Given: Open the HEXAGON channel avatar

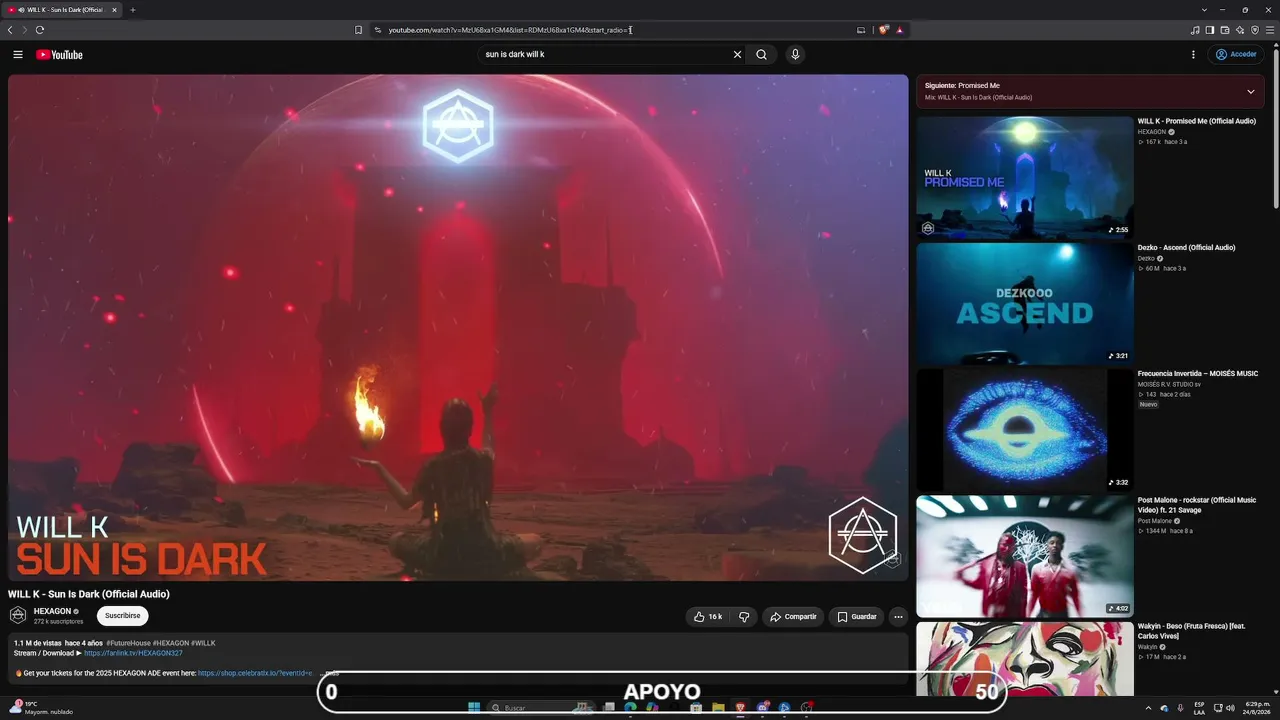Looking at the screenshot, I should [18, 615].
